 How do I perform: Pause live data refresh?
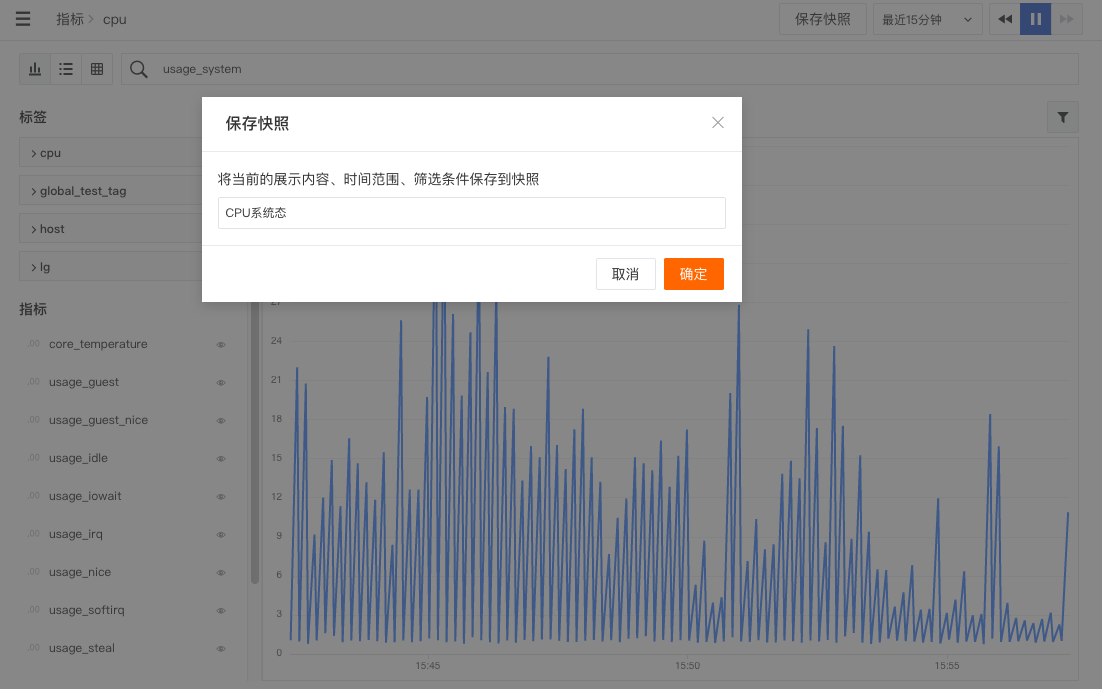click(1035, 19)
